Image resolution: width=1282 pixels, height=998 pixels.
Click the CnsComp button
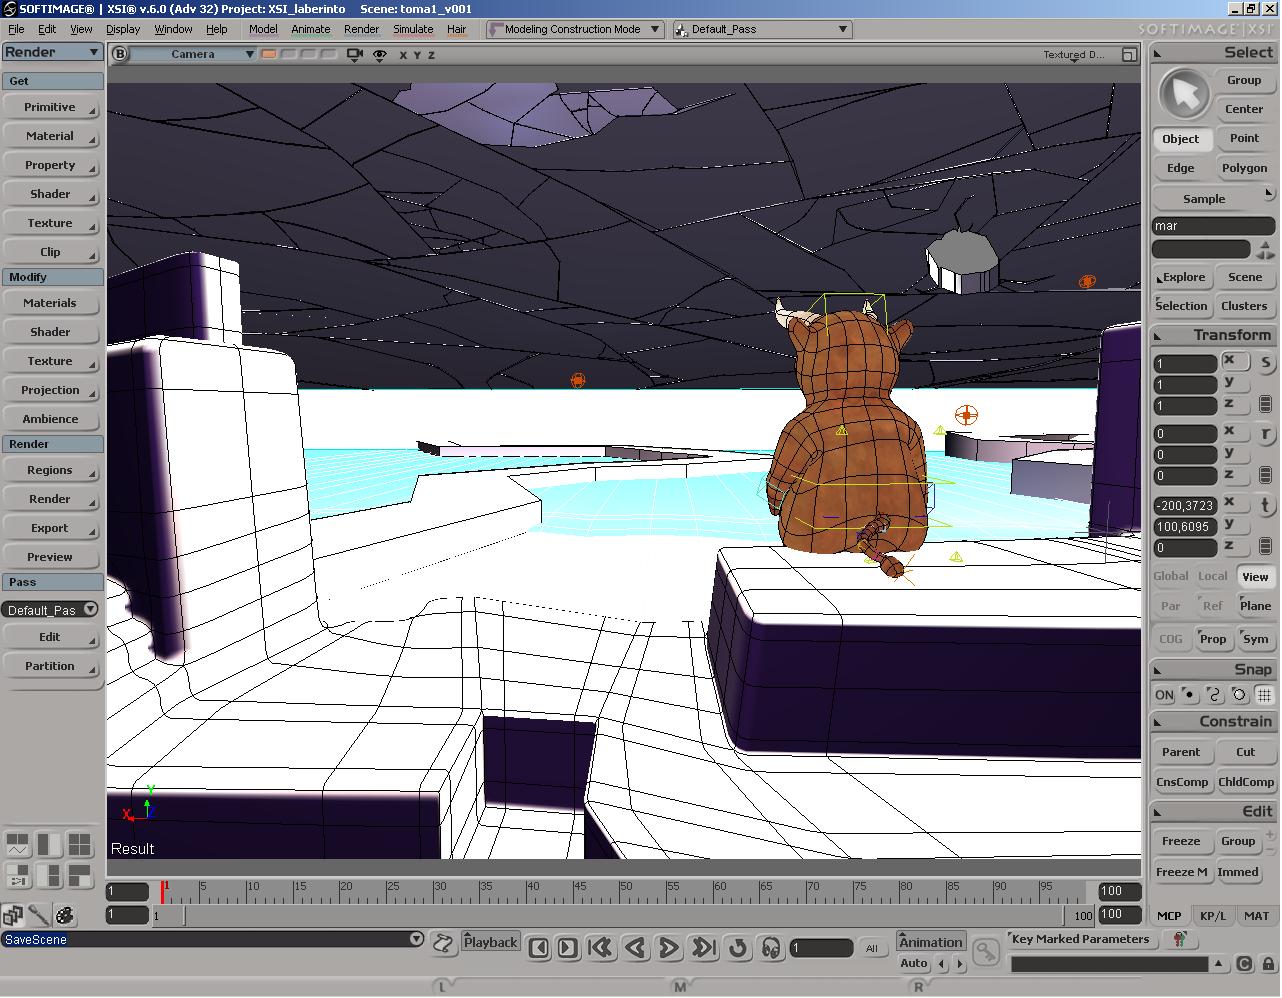pyautogui.click(x=1182, y=782)
